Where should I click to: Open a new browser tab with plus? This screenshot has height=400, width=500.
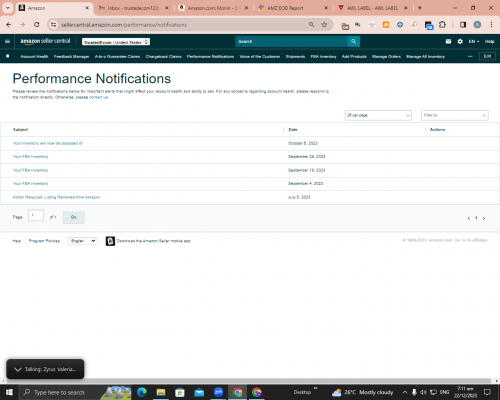pos(420,8)
